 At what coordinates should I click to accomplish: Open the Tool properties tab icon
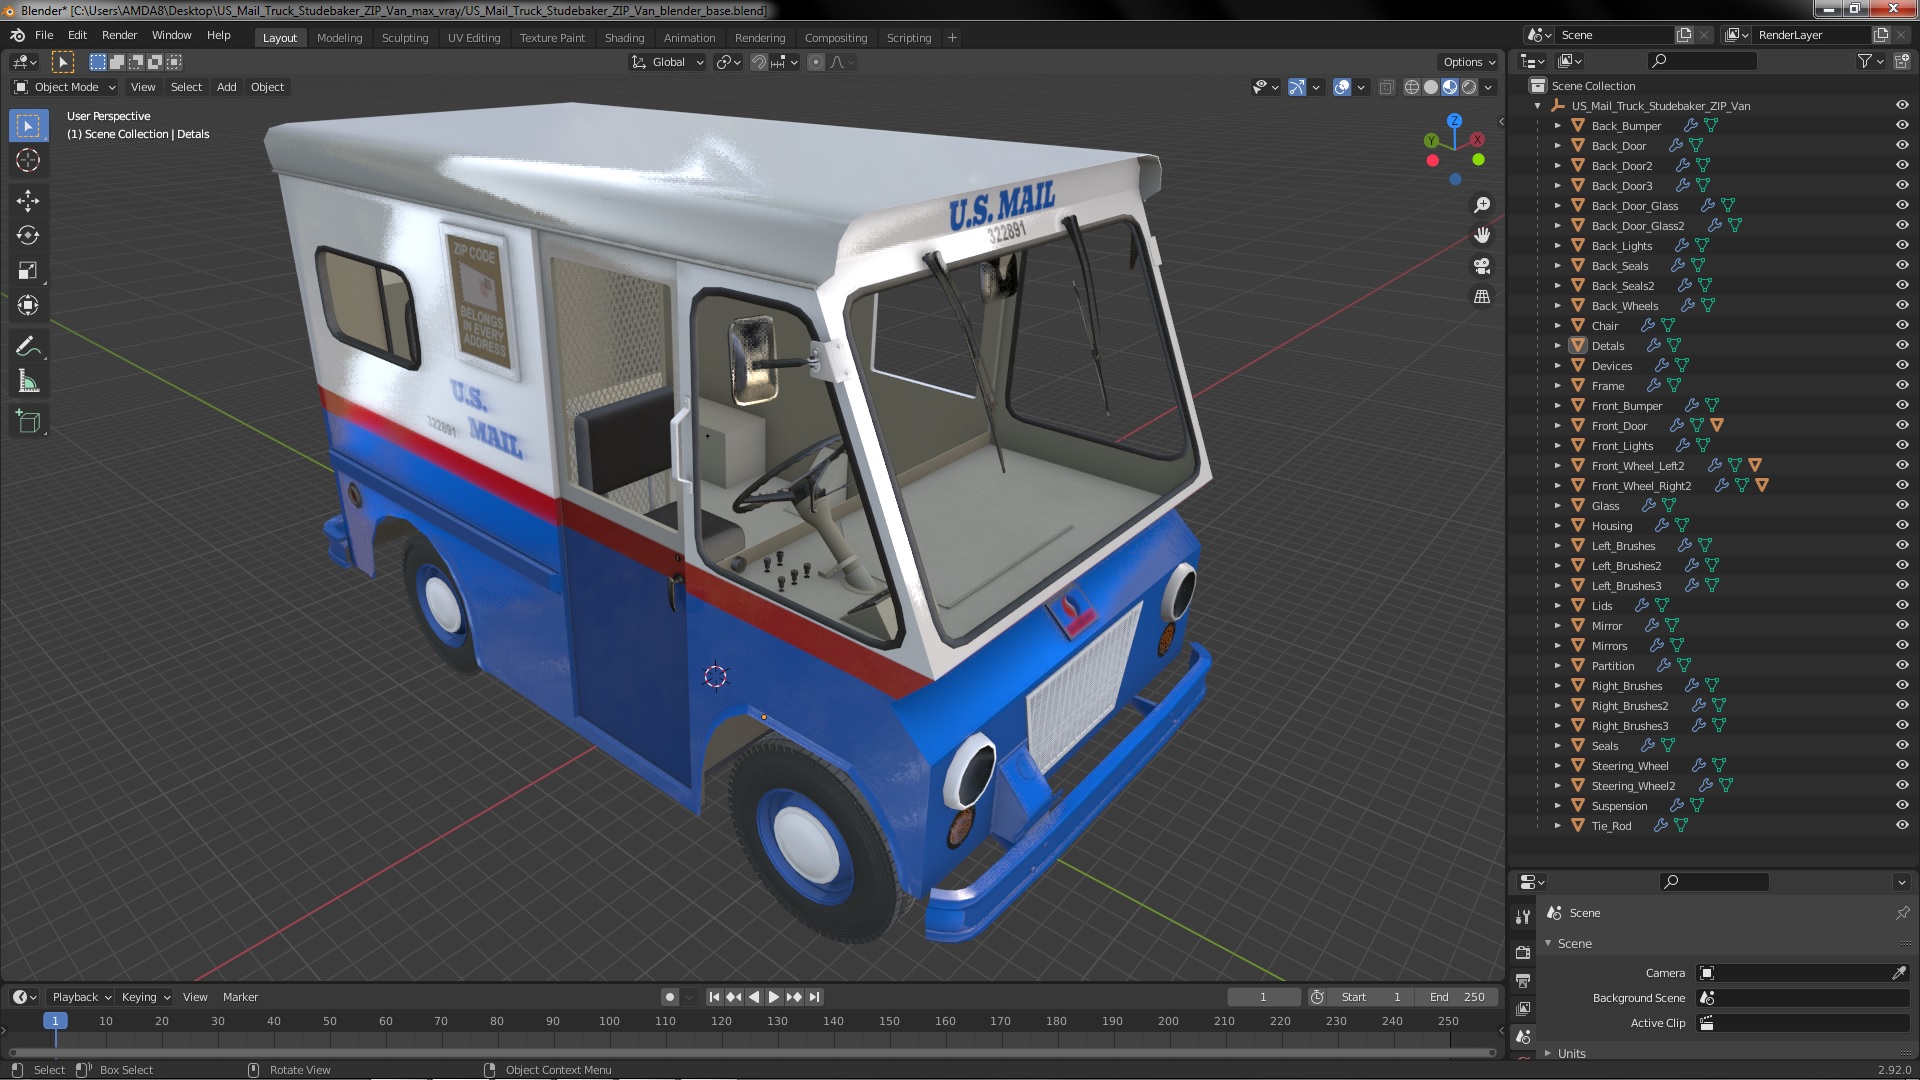1523,916
